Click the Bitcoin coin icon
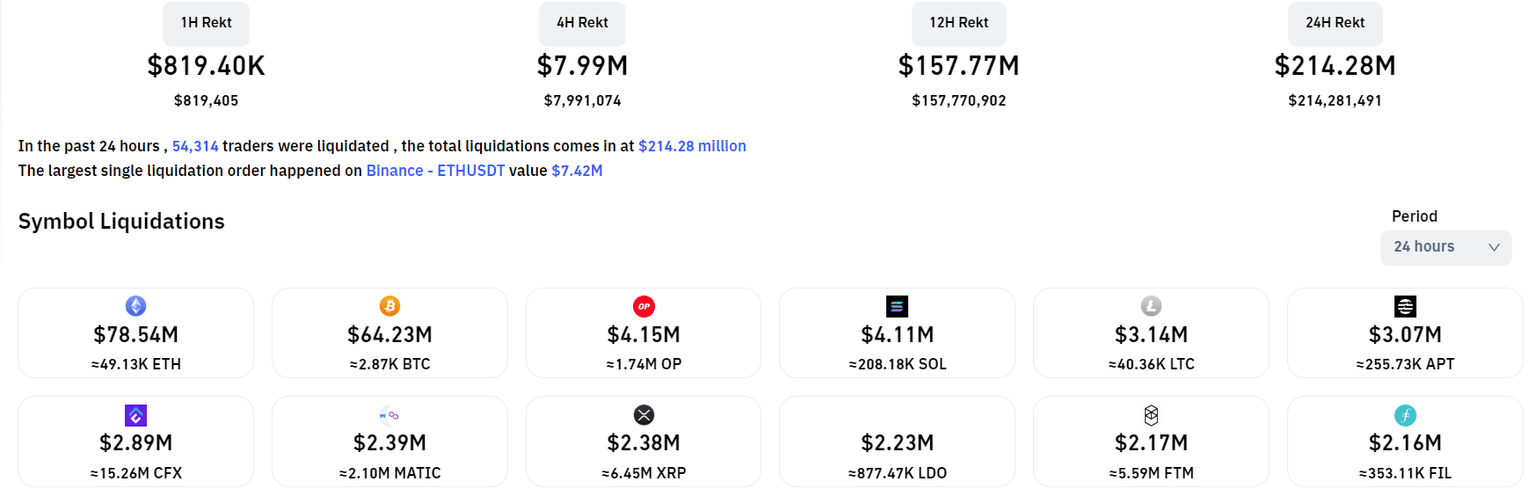 [x=390, y=306]
